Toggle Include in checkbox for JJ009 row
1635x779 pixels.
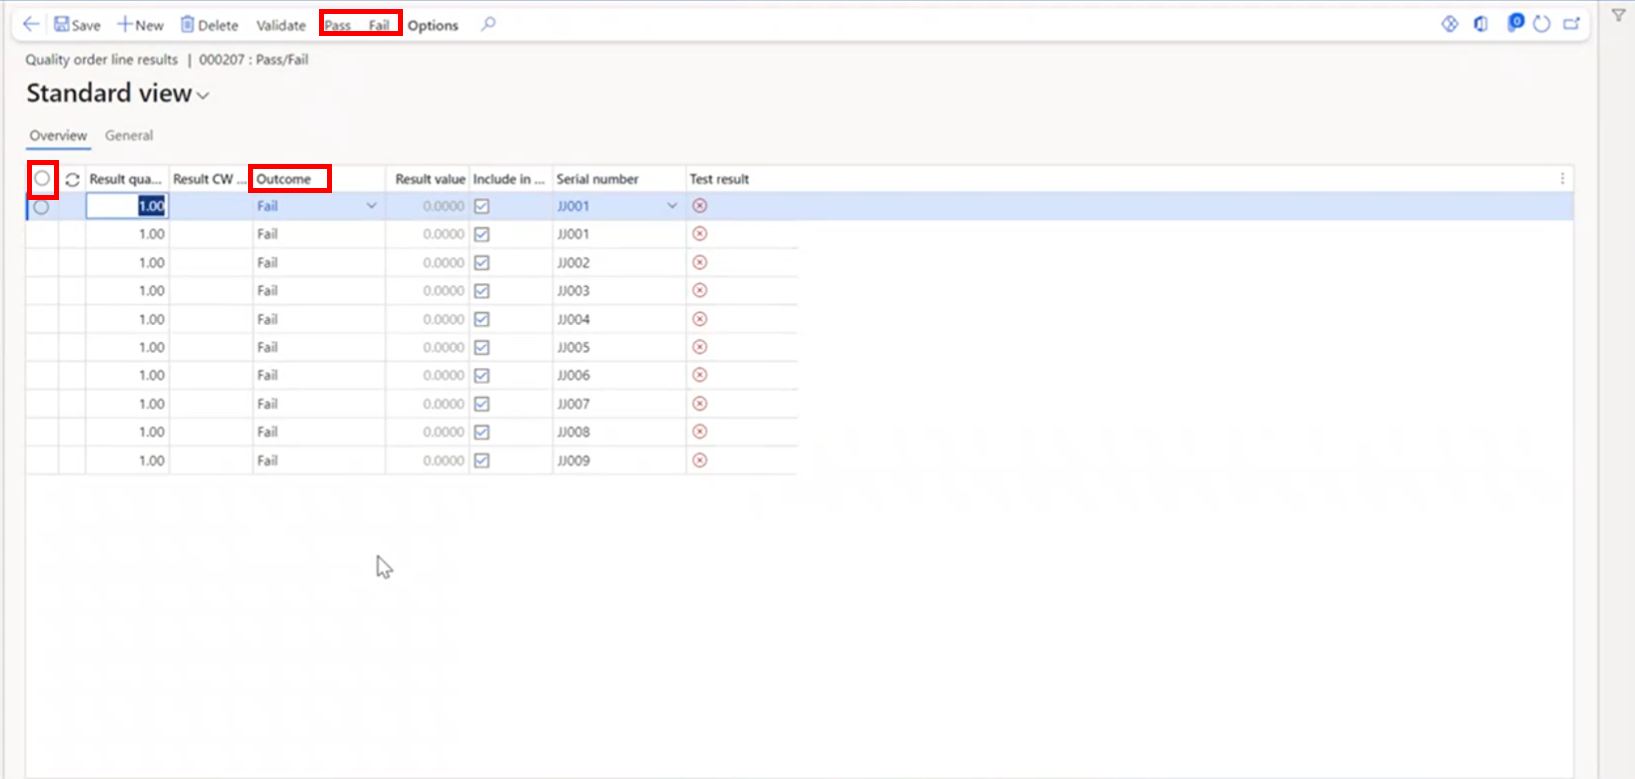[482, 461]
